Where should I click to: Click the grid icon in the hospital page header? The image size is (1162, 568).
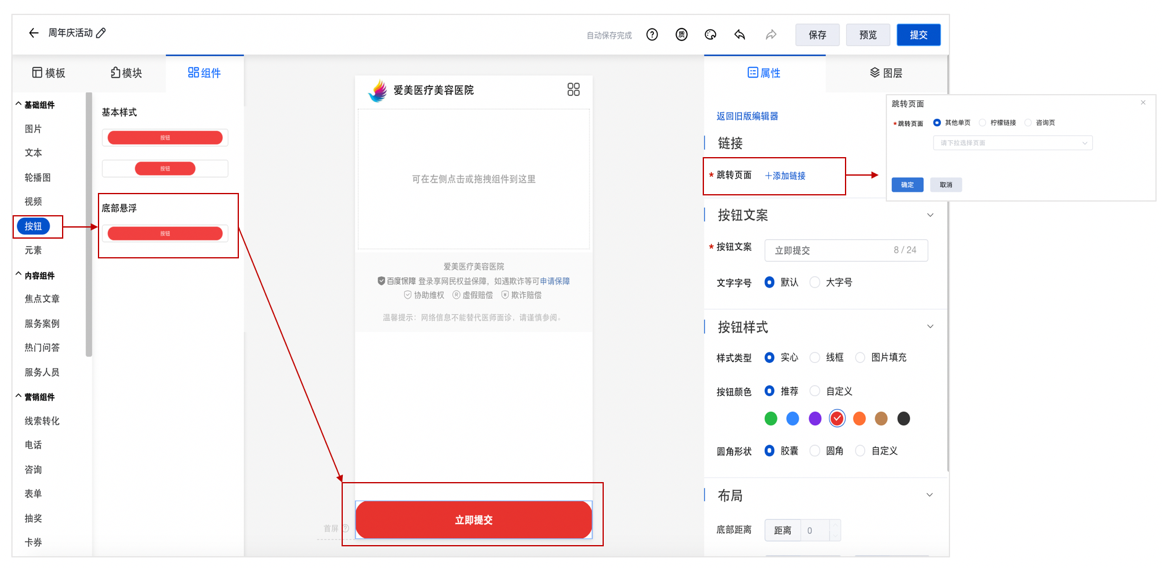[x=573, y=90]
